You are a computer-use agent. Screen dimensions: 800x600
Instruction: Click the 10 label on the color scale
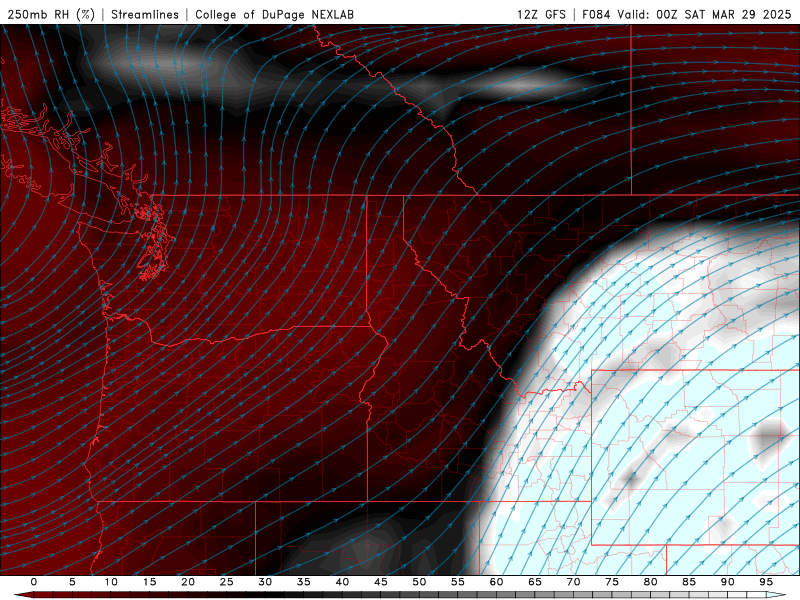pos(111,582)
